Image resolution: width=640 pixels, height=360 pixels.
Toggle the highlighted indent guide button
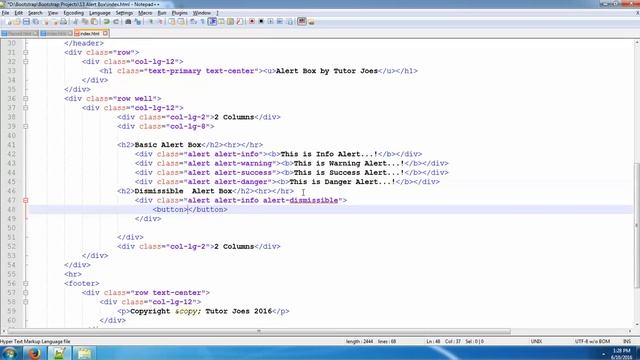[x=212, y=22]
